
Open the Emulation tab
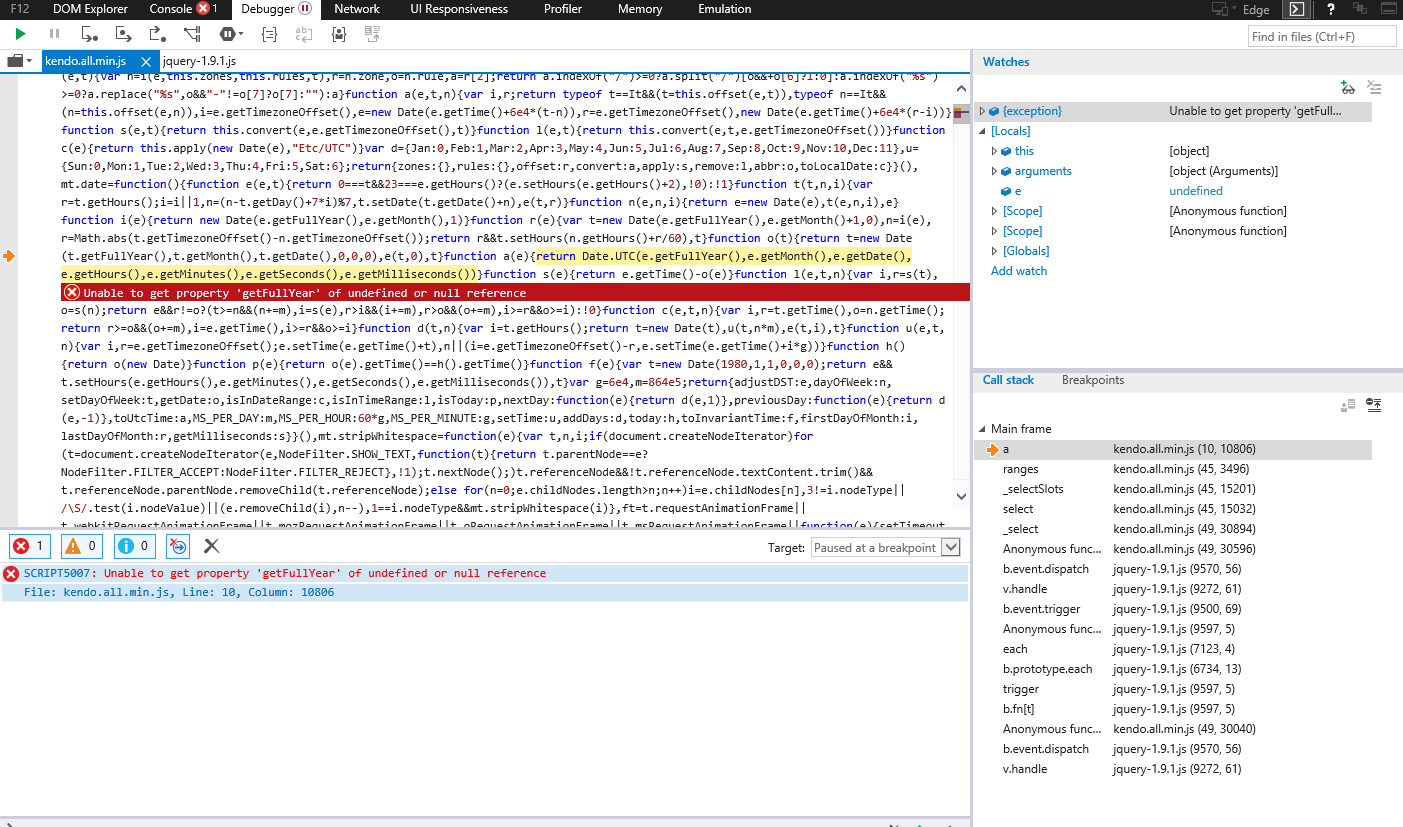point(725,9)
